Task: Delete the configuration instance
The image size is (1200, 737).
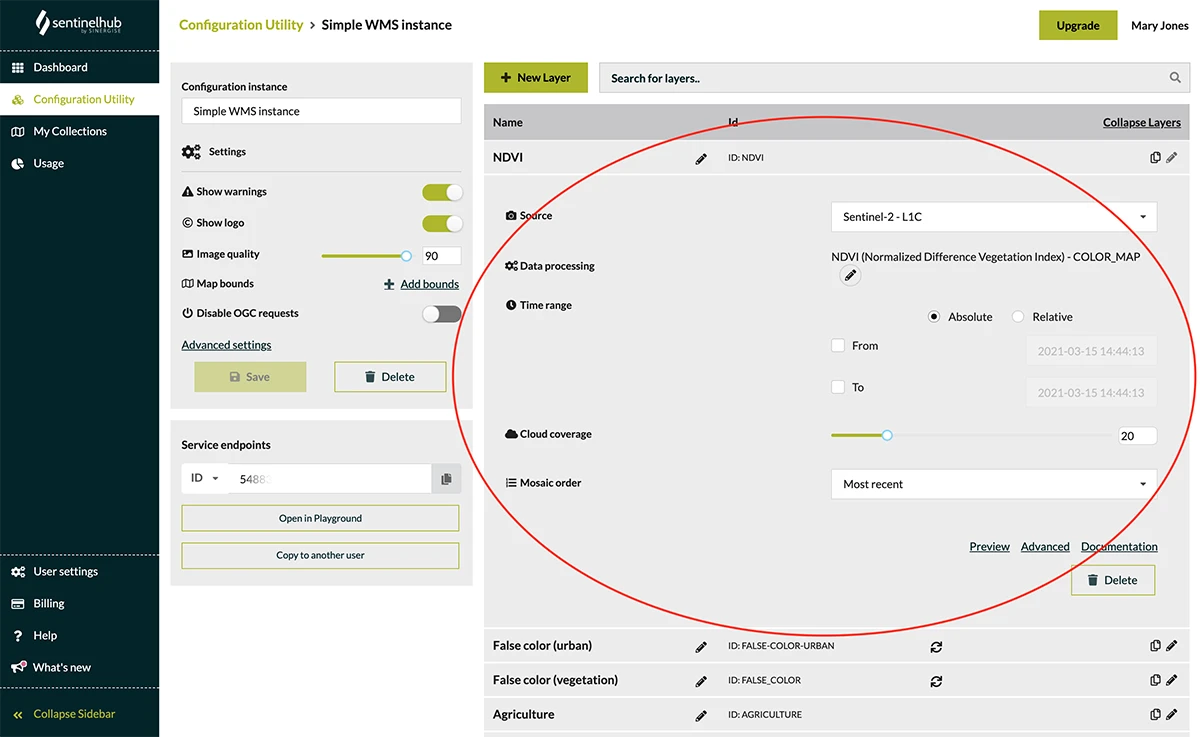Action: tap(390, 377)
